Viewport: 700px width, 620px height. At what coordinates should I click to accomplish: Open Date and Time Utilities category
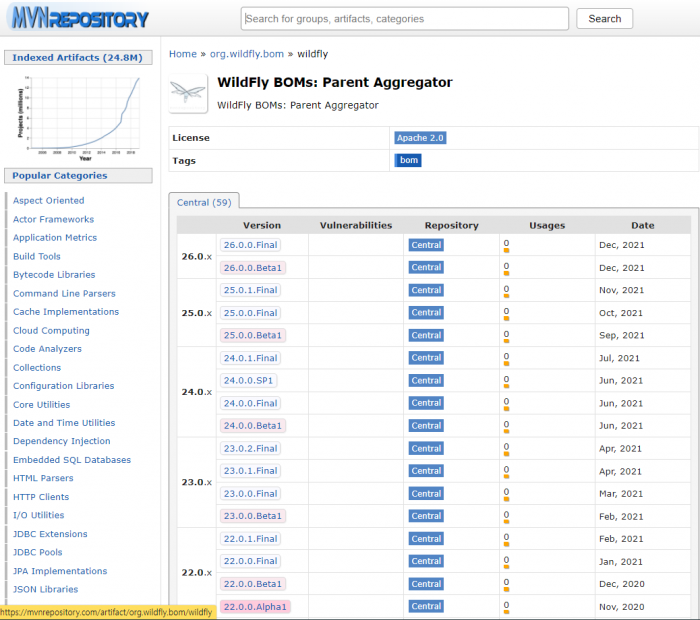pos(64,423)
